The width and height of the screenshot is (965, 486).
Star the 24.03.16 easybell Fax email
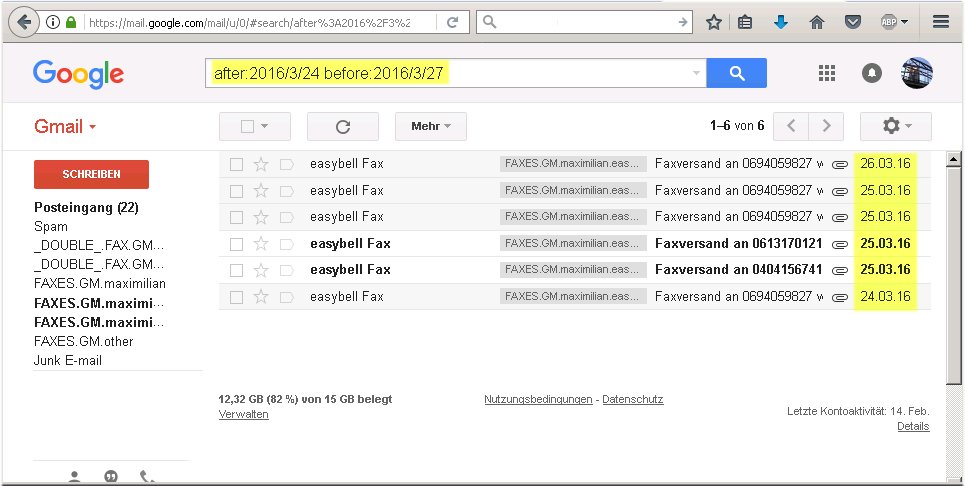[261, 297]
